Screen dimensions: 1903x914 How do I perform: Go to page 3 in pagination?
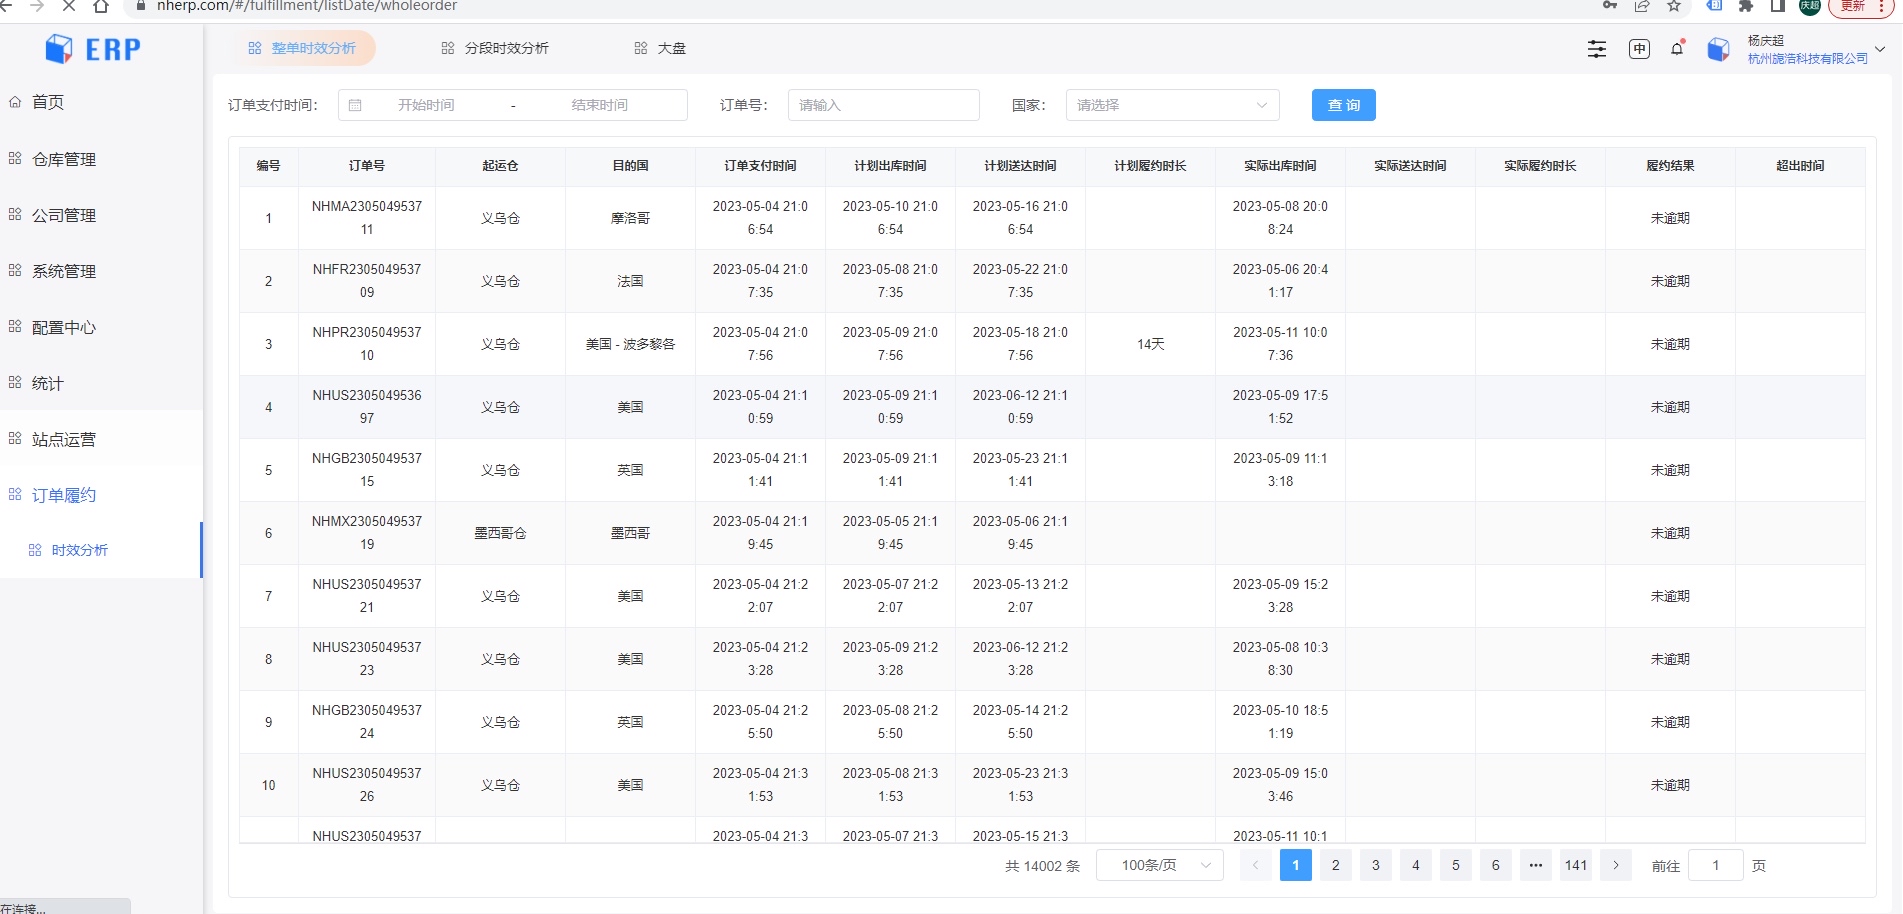pos(1376,865)
